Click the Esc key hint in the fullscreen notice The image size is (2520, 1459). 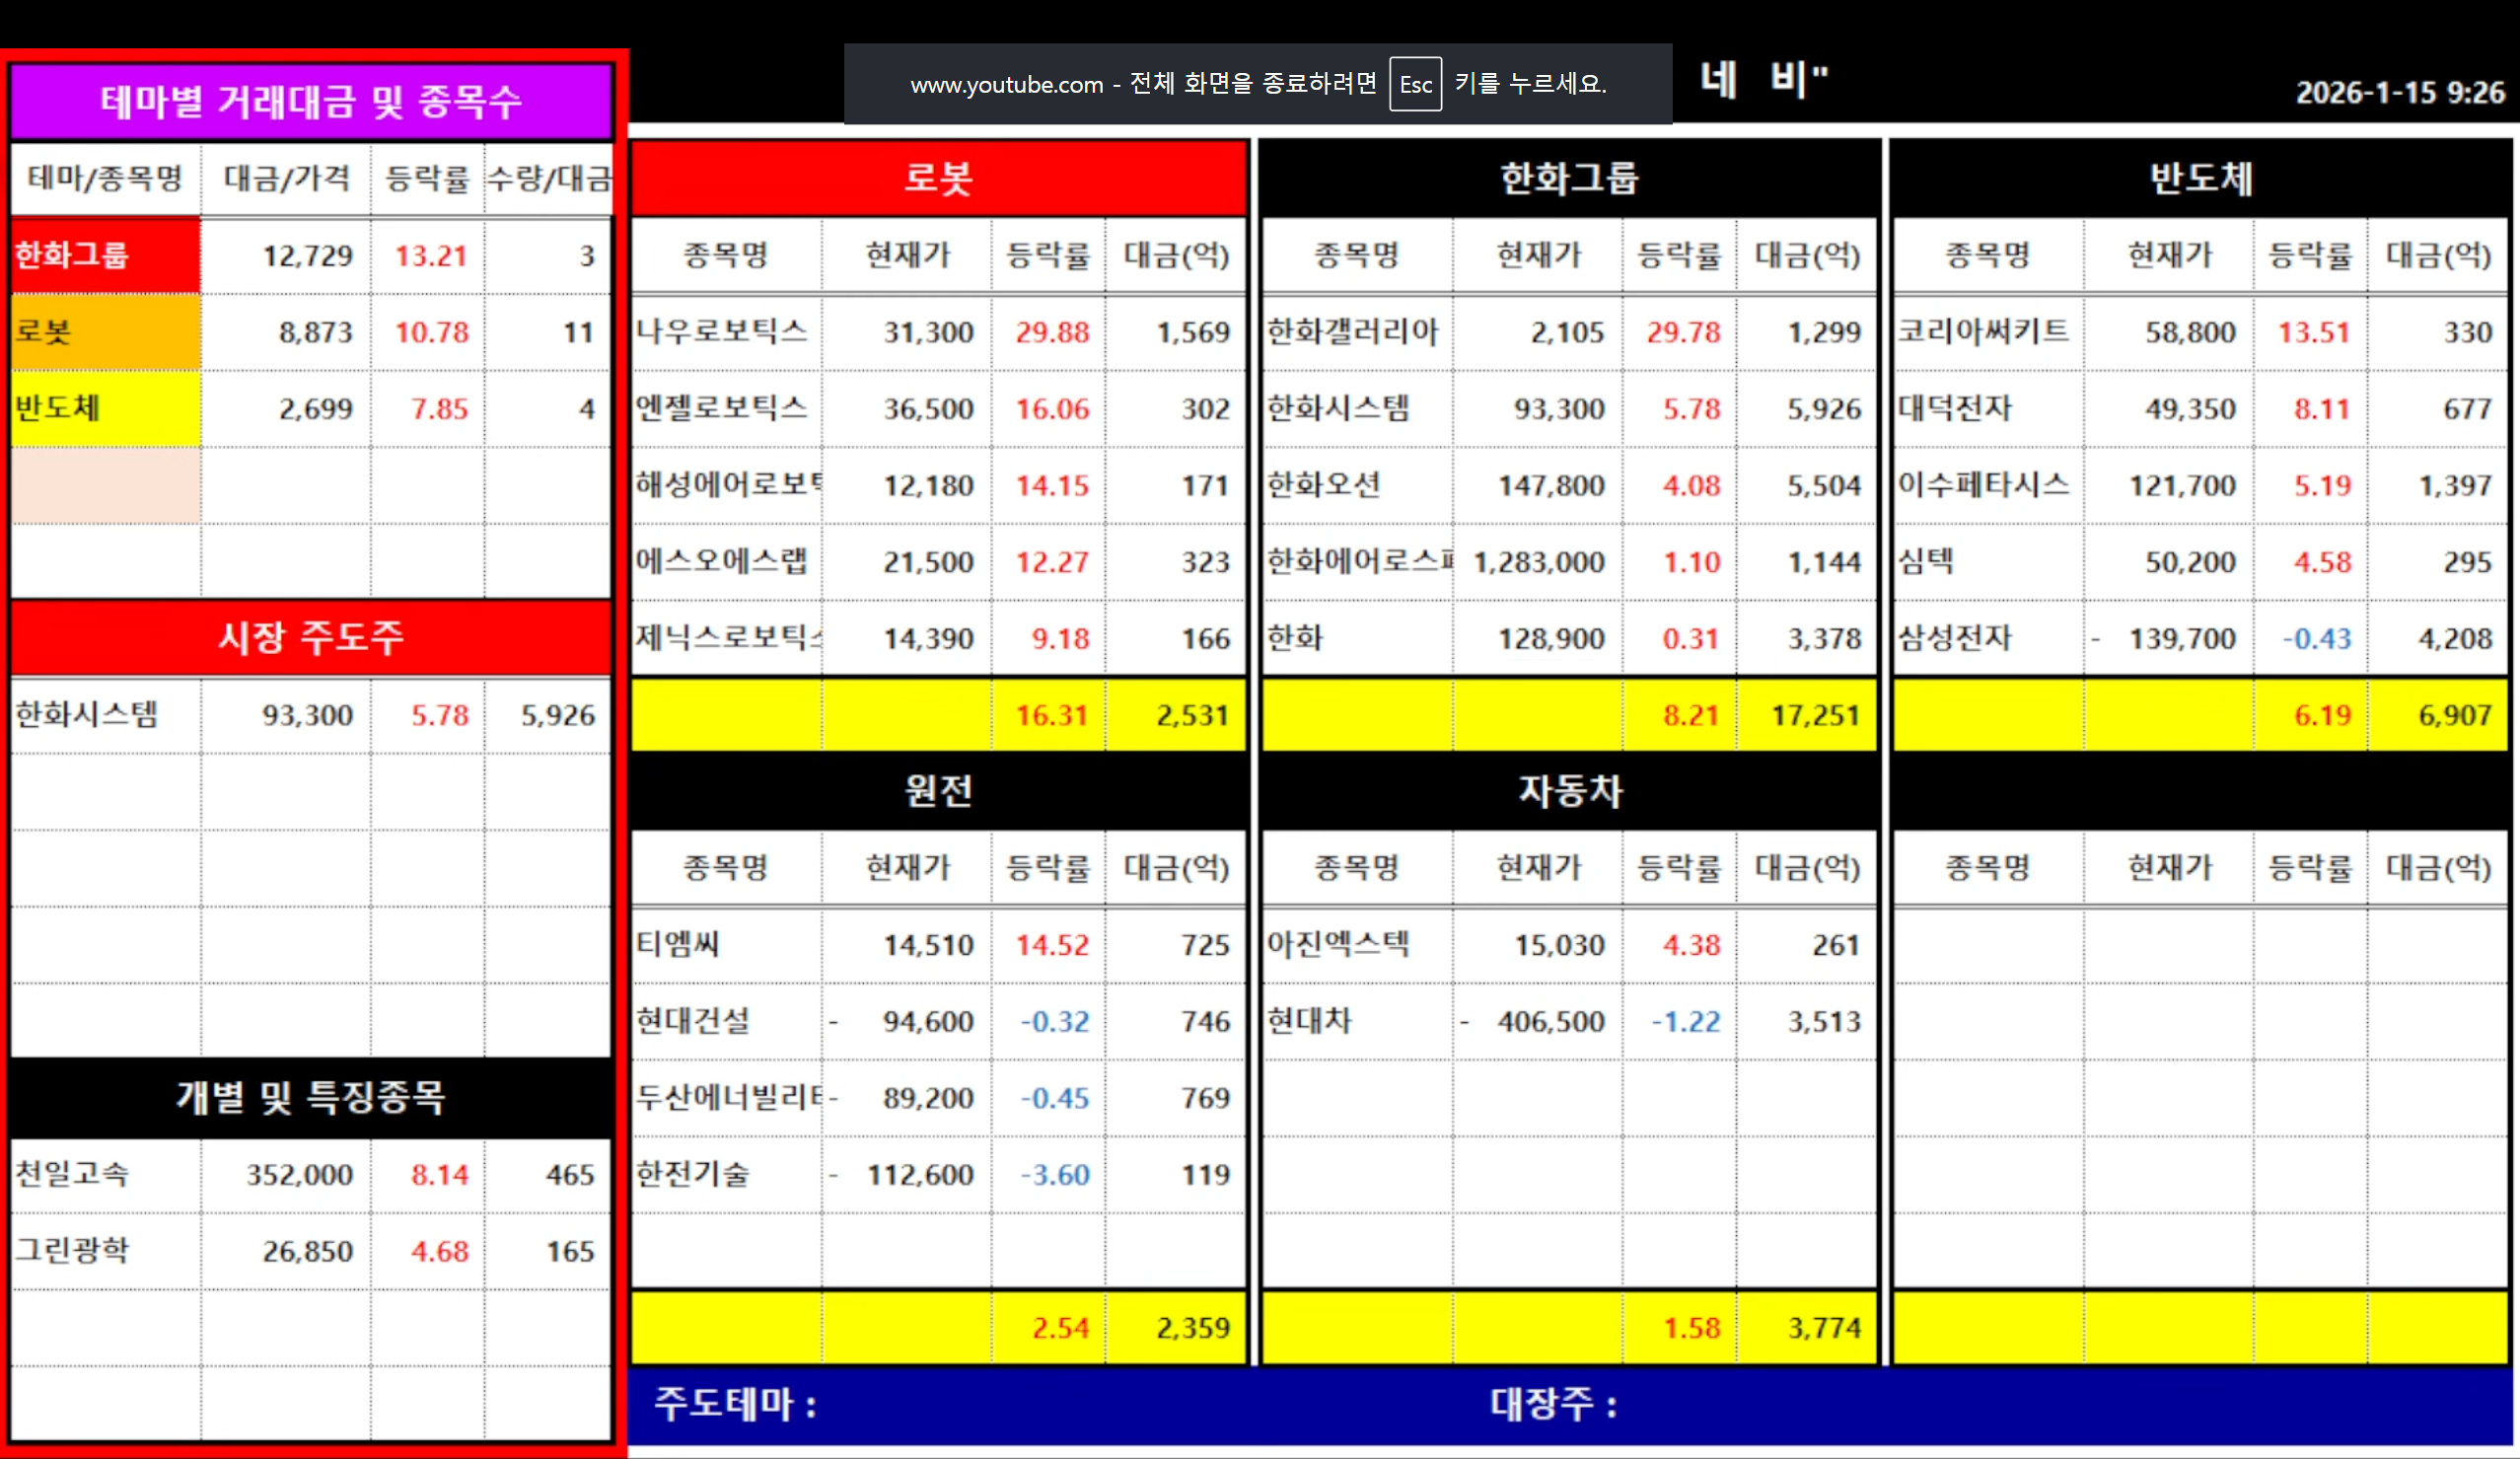1415,85
